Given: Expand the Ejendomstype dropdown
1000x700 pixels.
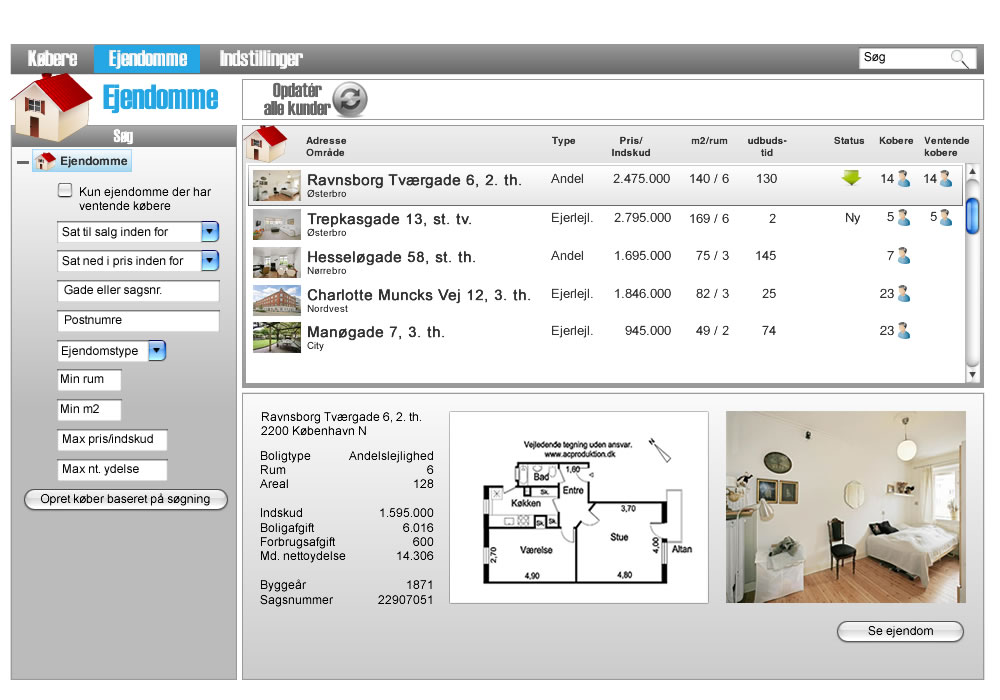Looking at the screenshot, I should [157, 351].
